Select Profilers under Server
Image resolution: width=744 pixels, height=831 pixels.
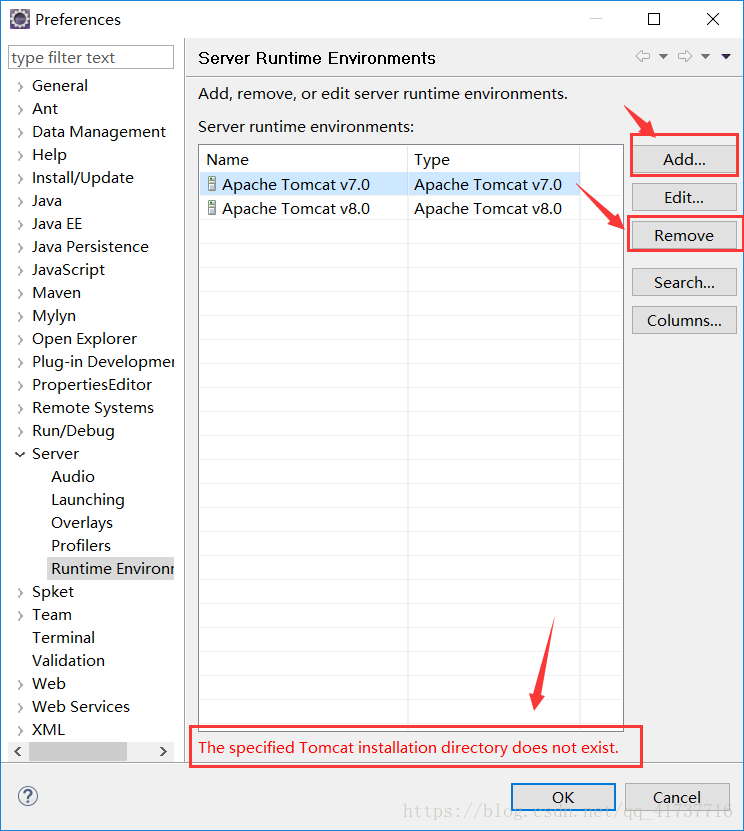tap(81, 545)
